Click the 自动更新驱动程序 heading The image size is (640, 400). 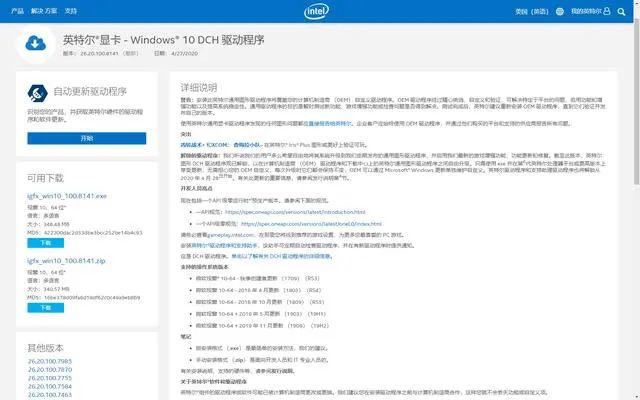click(90, 91)
